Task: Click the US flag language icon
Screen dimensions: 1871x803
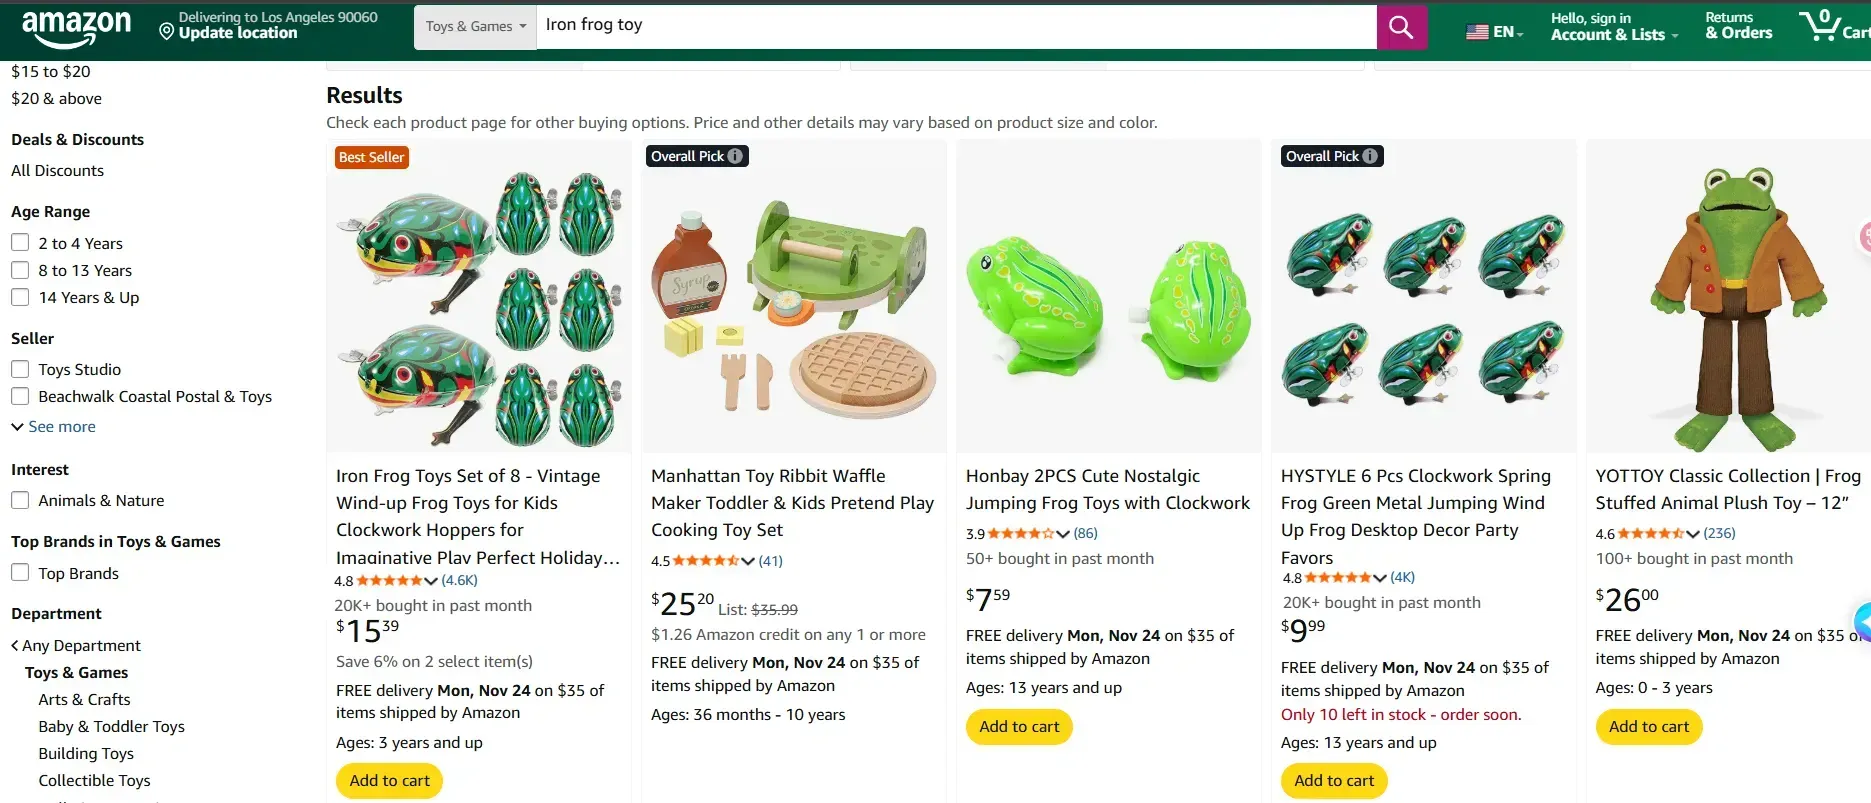Action: coord(1477,32)
